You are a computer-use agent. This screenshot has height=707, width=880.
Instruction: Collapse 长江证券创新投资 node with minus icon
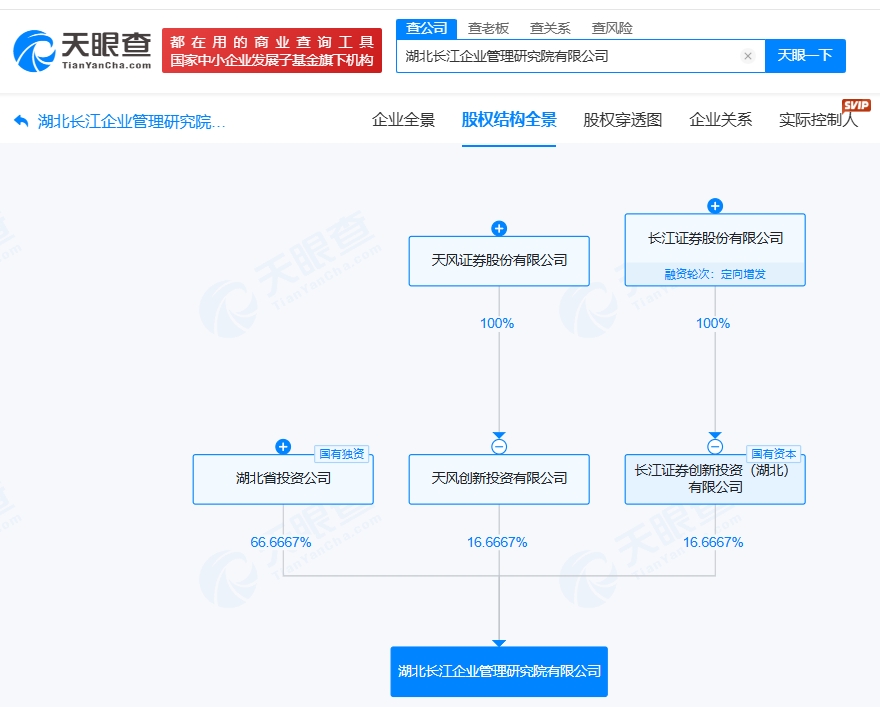tap(715, 447)
